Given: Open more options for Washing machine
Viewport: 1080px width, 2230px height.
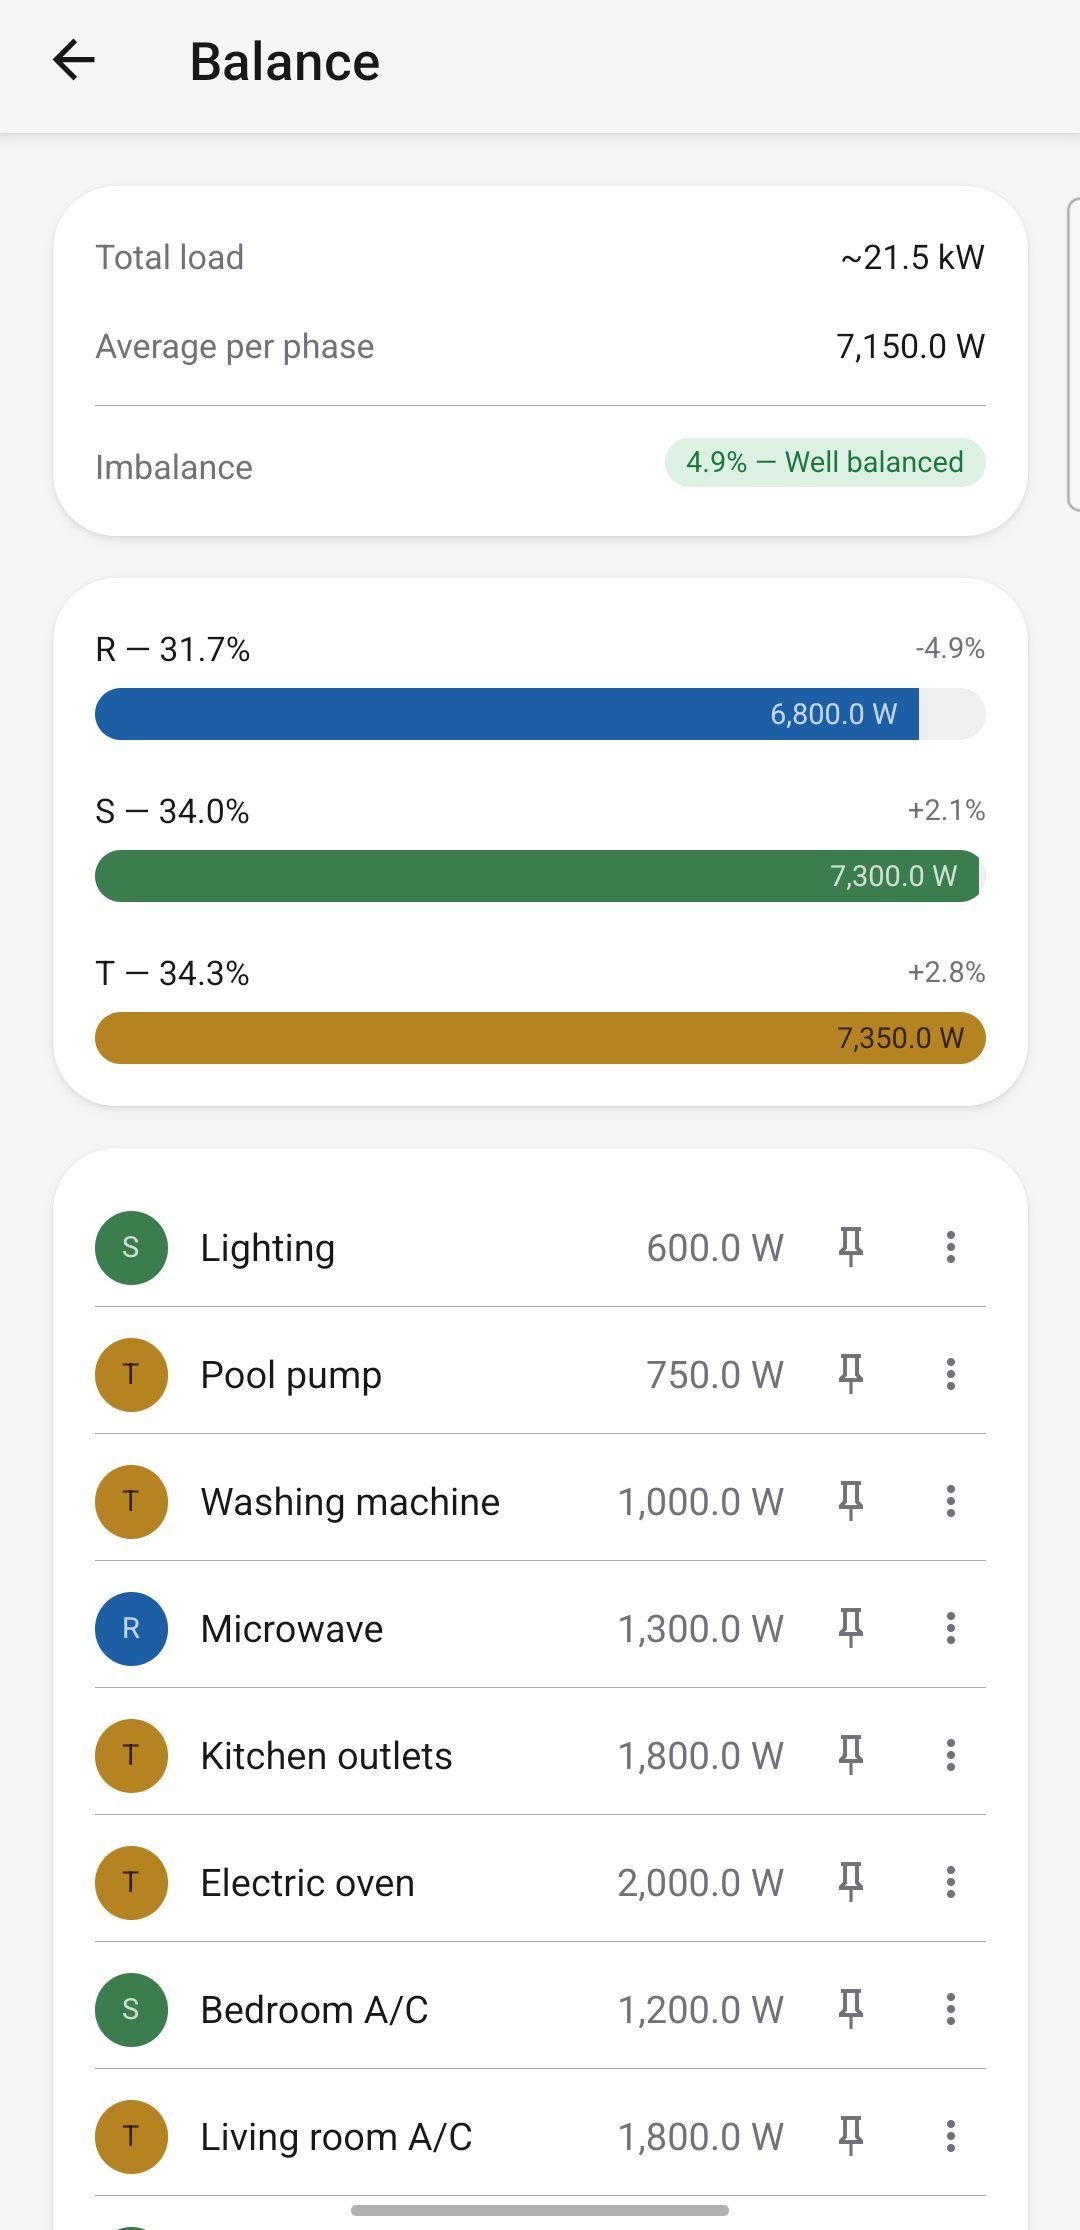Looking at the screenshot, I should pos(951,1501).
